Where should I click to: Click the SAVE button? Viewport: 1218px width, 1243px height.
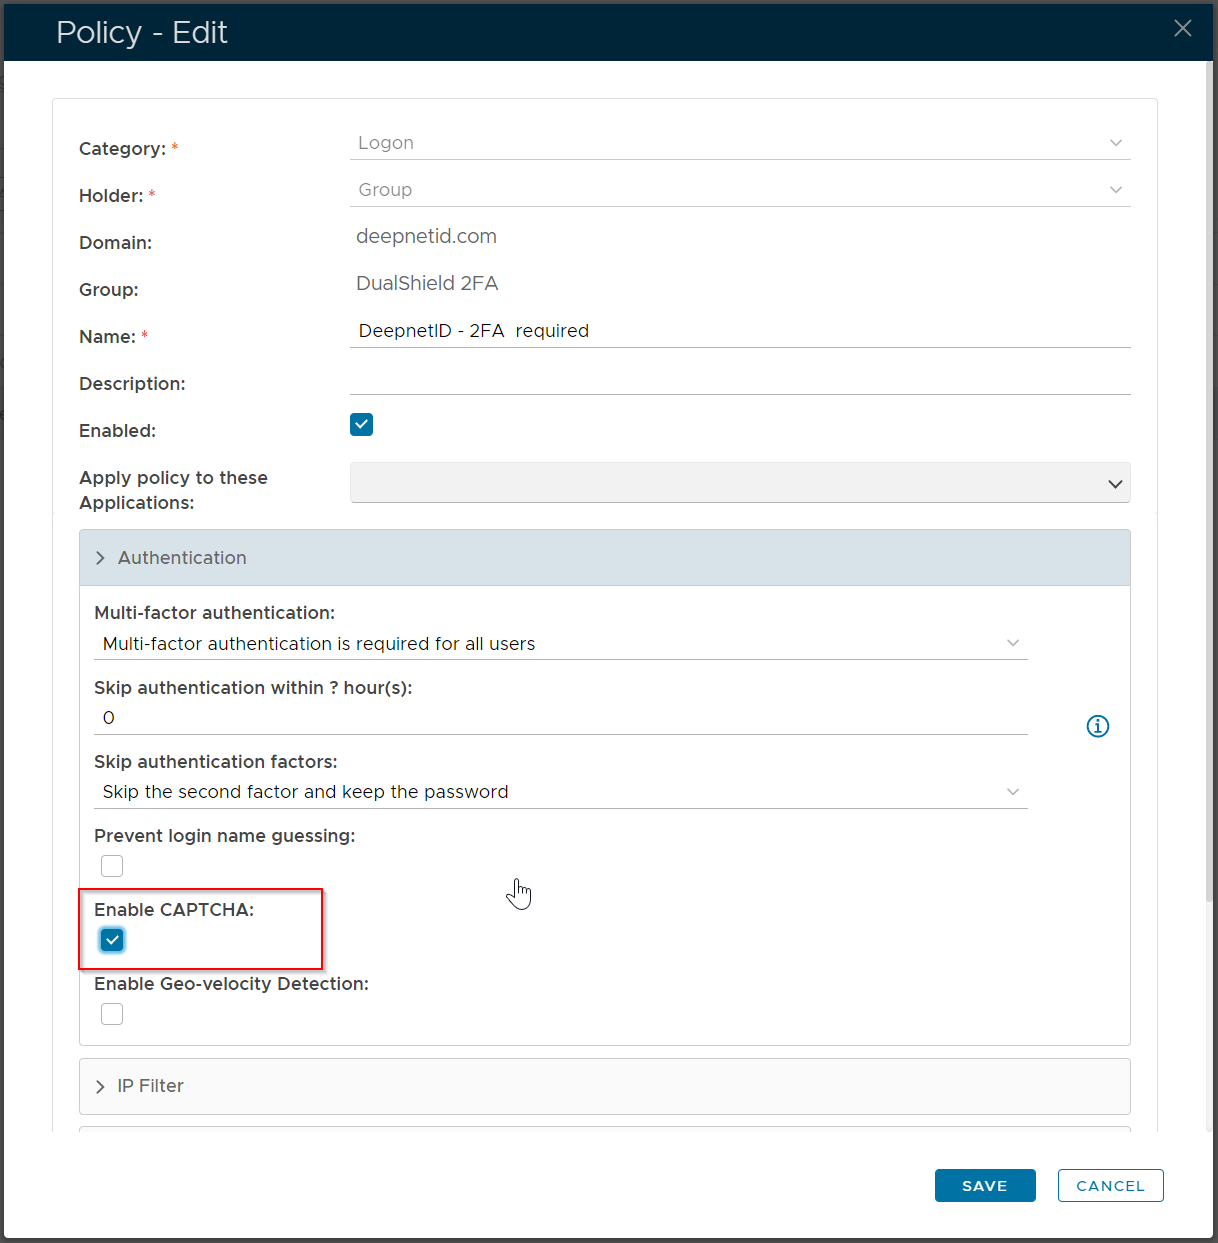point(984,1185)
